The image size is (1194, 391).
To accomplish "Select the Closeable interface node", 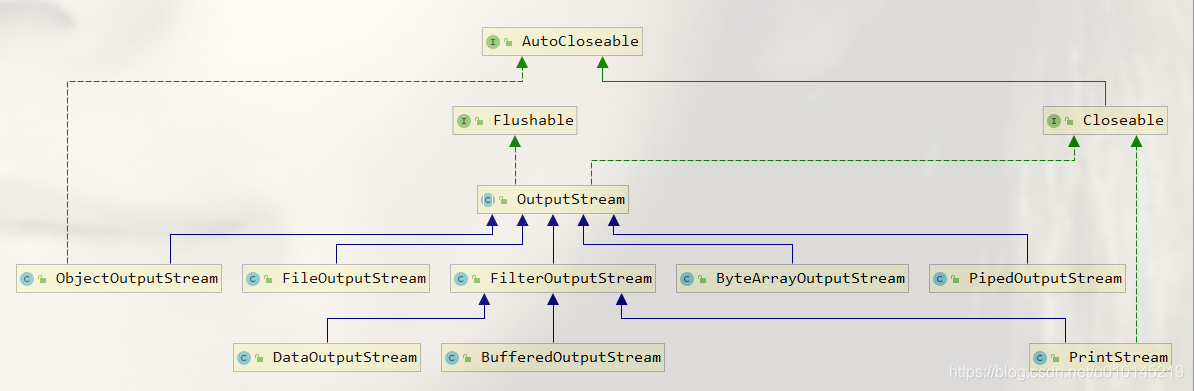I will 1105,120.
